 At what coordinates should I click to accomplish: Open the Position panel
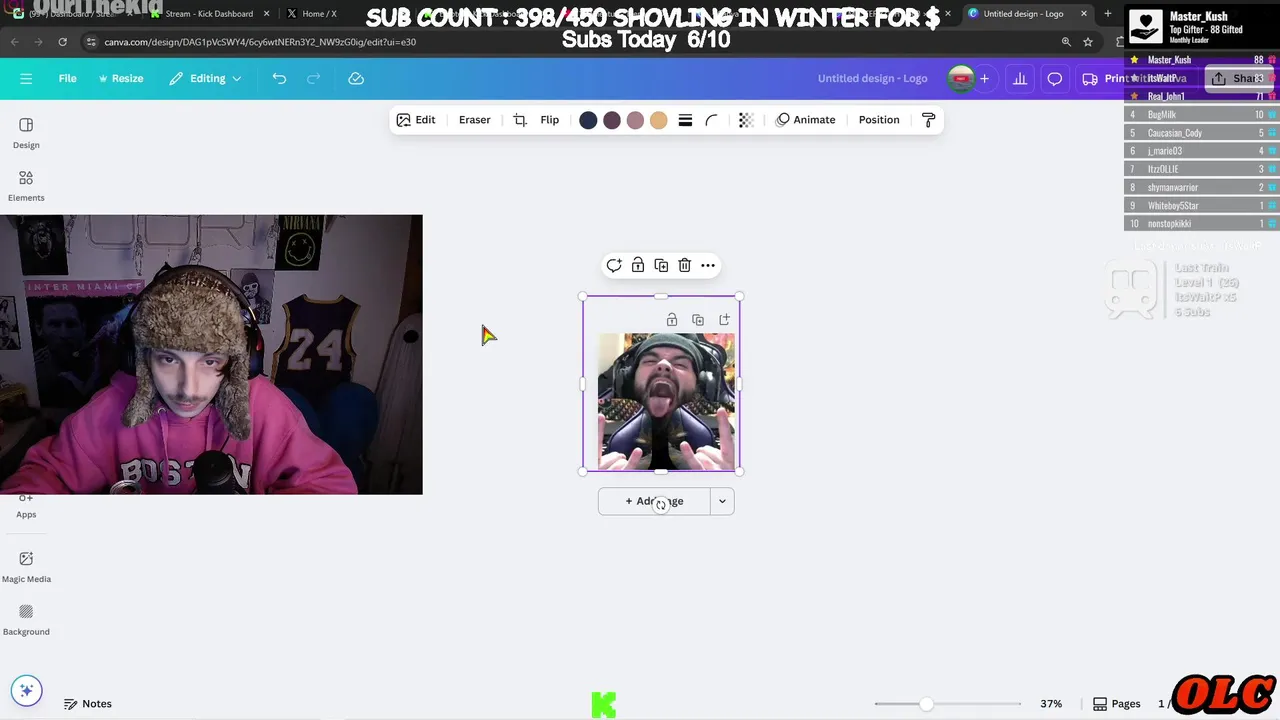pos(879,120)
